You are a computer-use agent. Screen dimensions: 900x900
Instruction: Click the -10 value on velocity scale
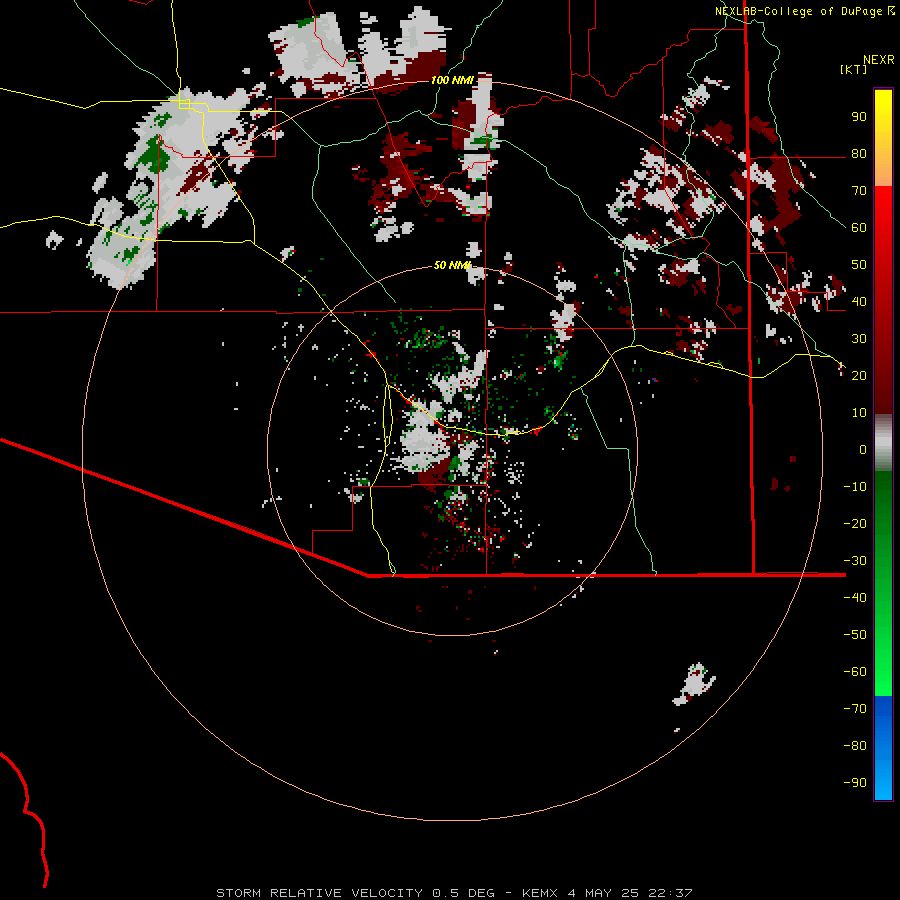[x=855, y=487]
